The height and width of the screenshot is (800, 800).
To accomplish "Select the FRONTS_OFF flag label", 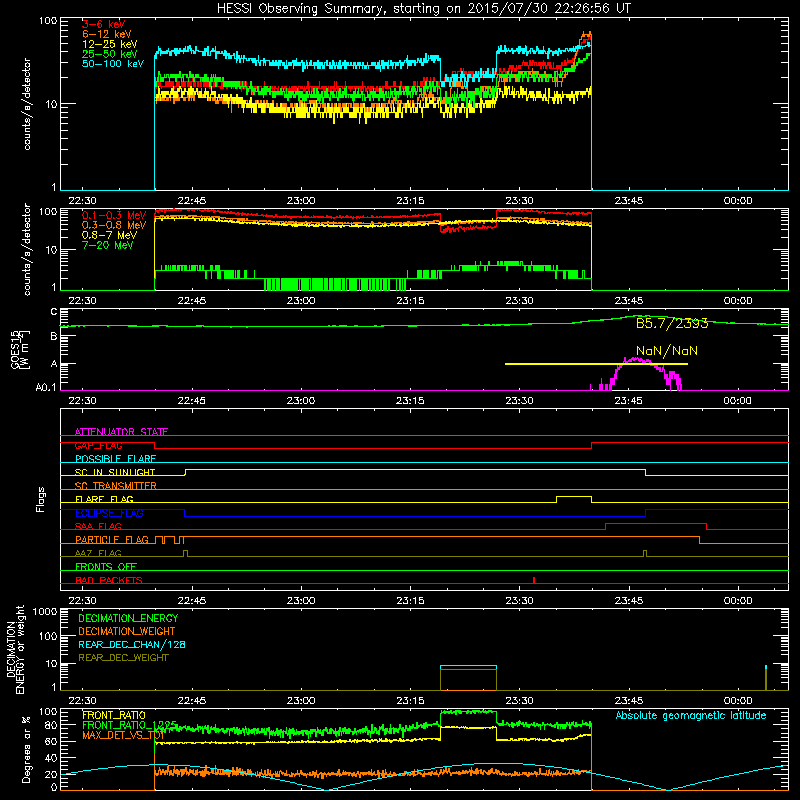I will point(106,566).
